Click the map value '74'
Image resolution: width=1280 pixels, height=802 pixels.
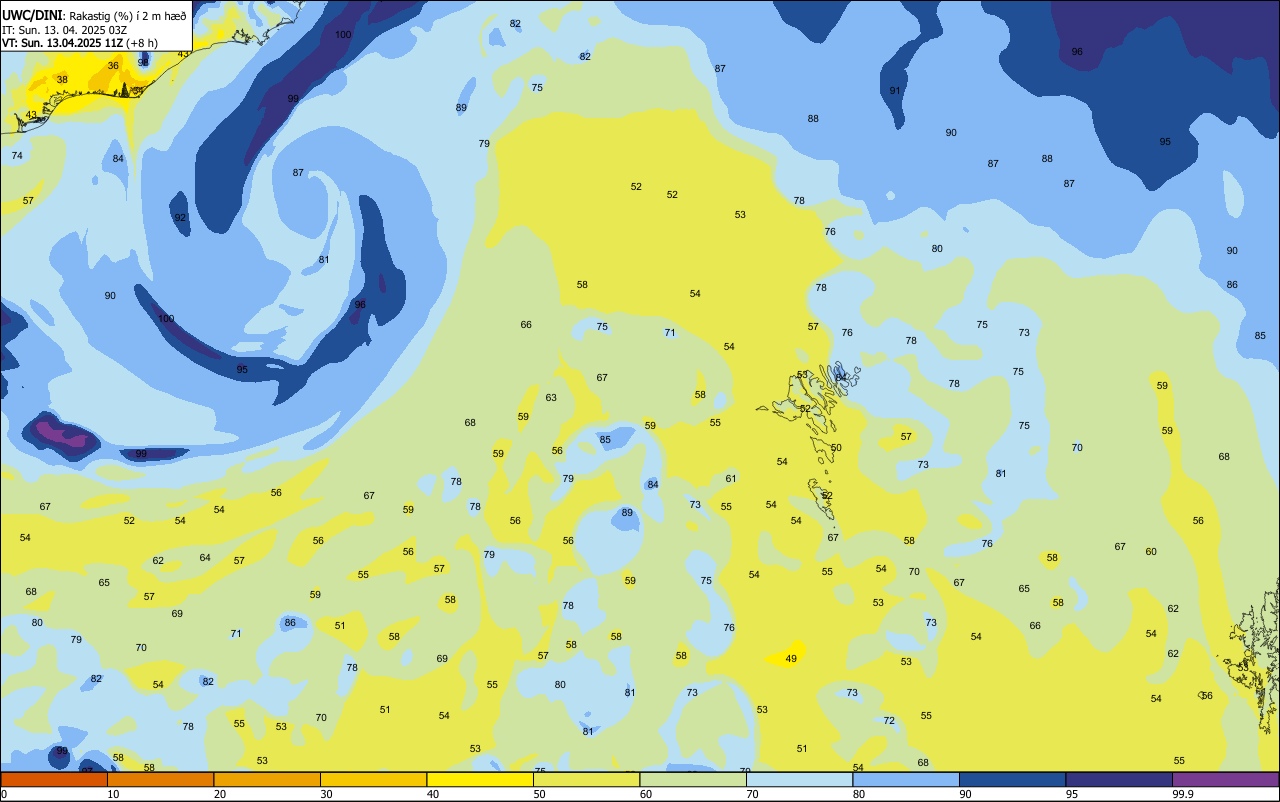click(17, 155)
